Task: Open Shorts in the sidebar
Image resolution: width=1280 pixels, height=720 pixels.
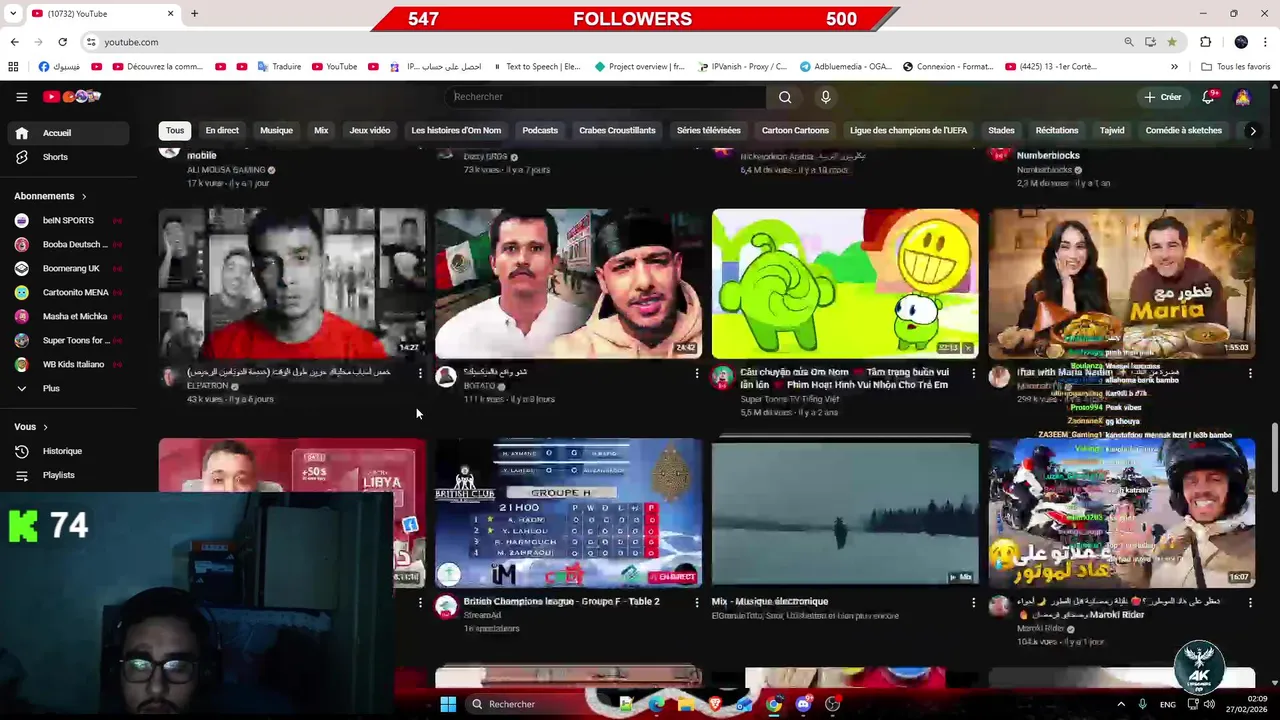Action: (68, 157)
